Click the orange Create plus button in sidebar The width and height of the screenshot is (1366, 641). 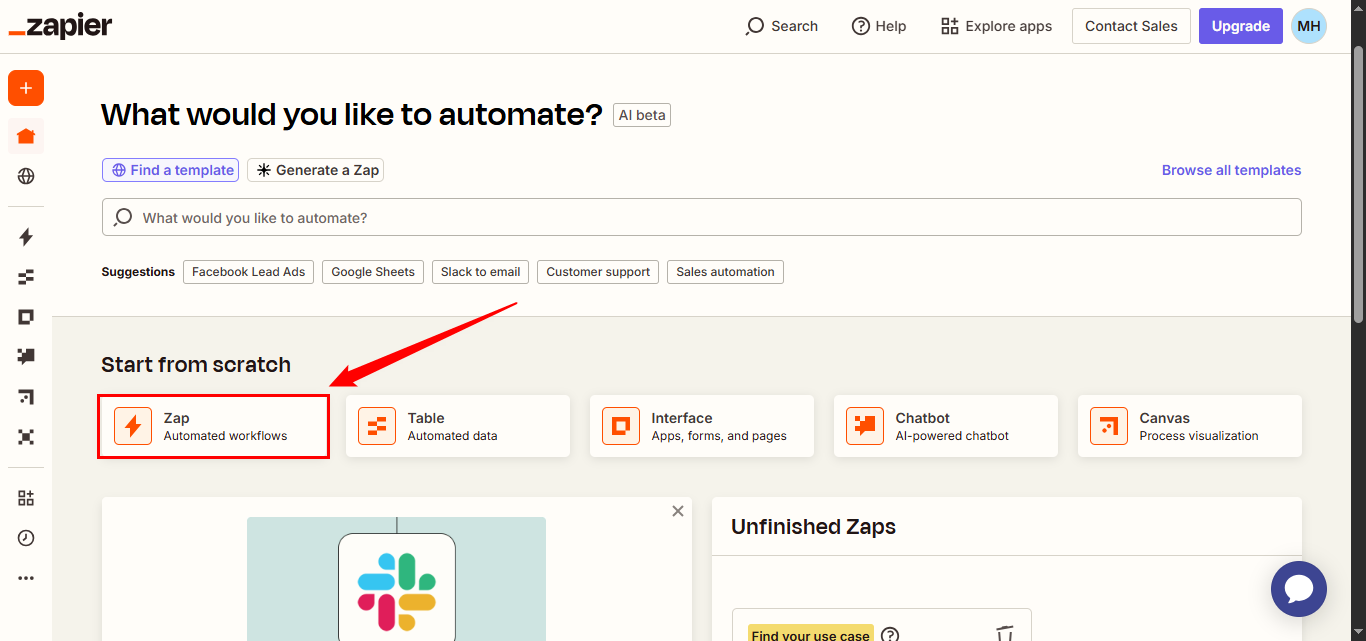(x=26, y=88)
